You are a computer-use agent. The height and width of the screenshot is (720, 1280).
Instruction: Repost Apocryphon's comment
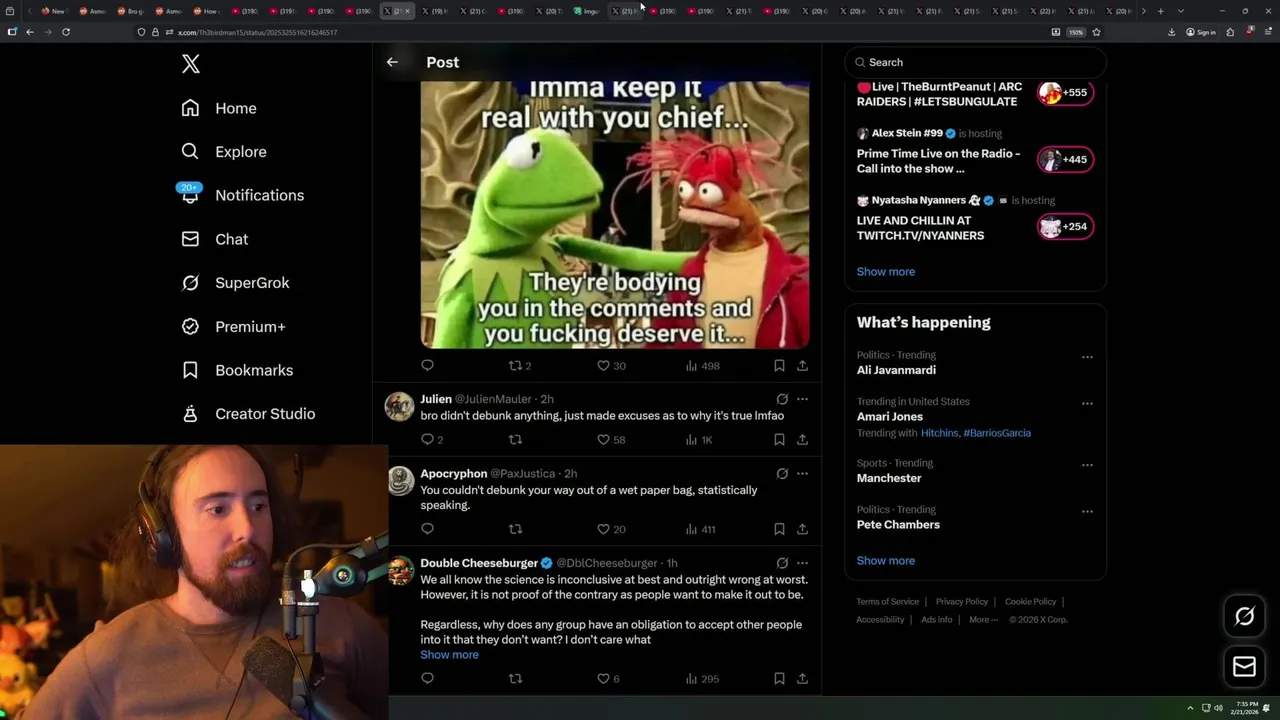[x=515, y=529]
